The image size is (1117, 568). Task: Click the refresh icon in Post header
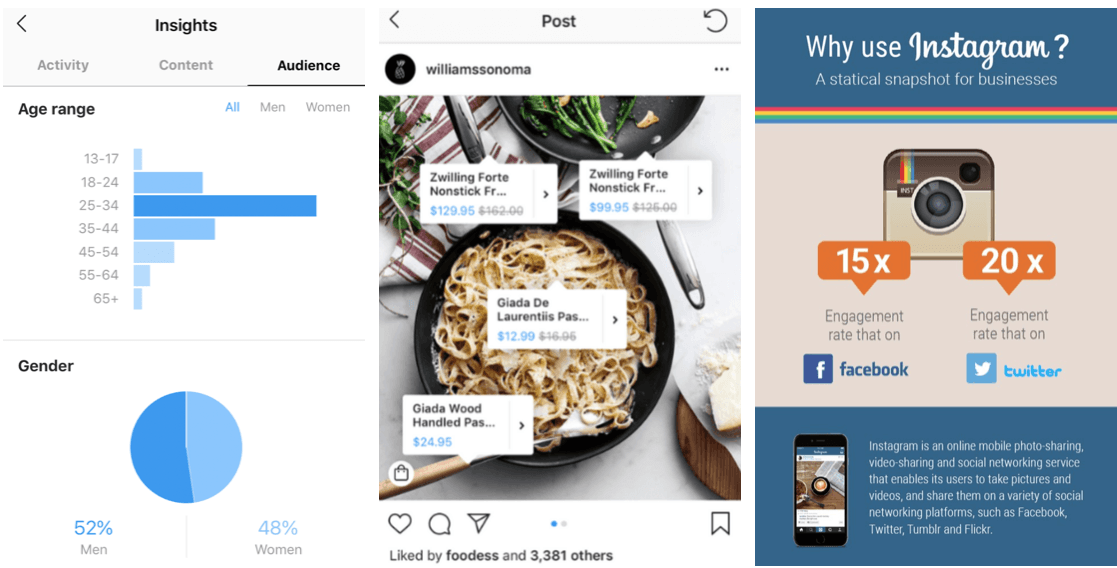coord(715,21)
